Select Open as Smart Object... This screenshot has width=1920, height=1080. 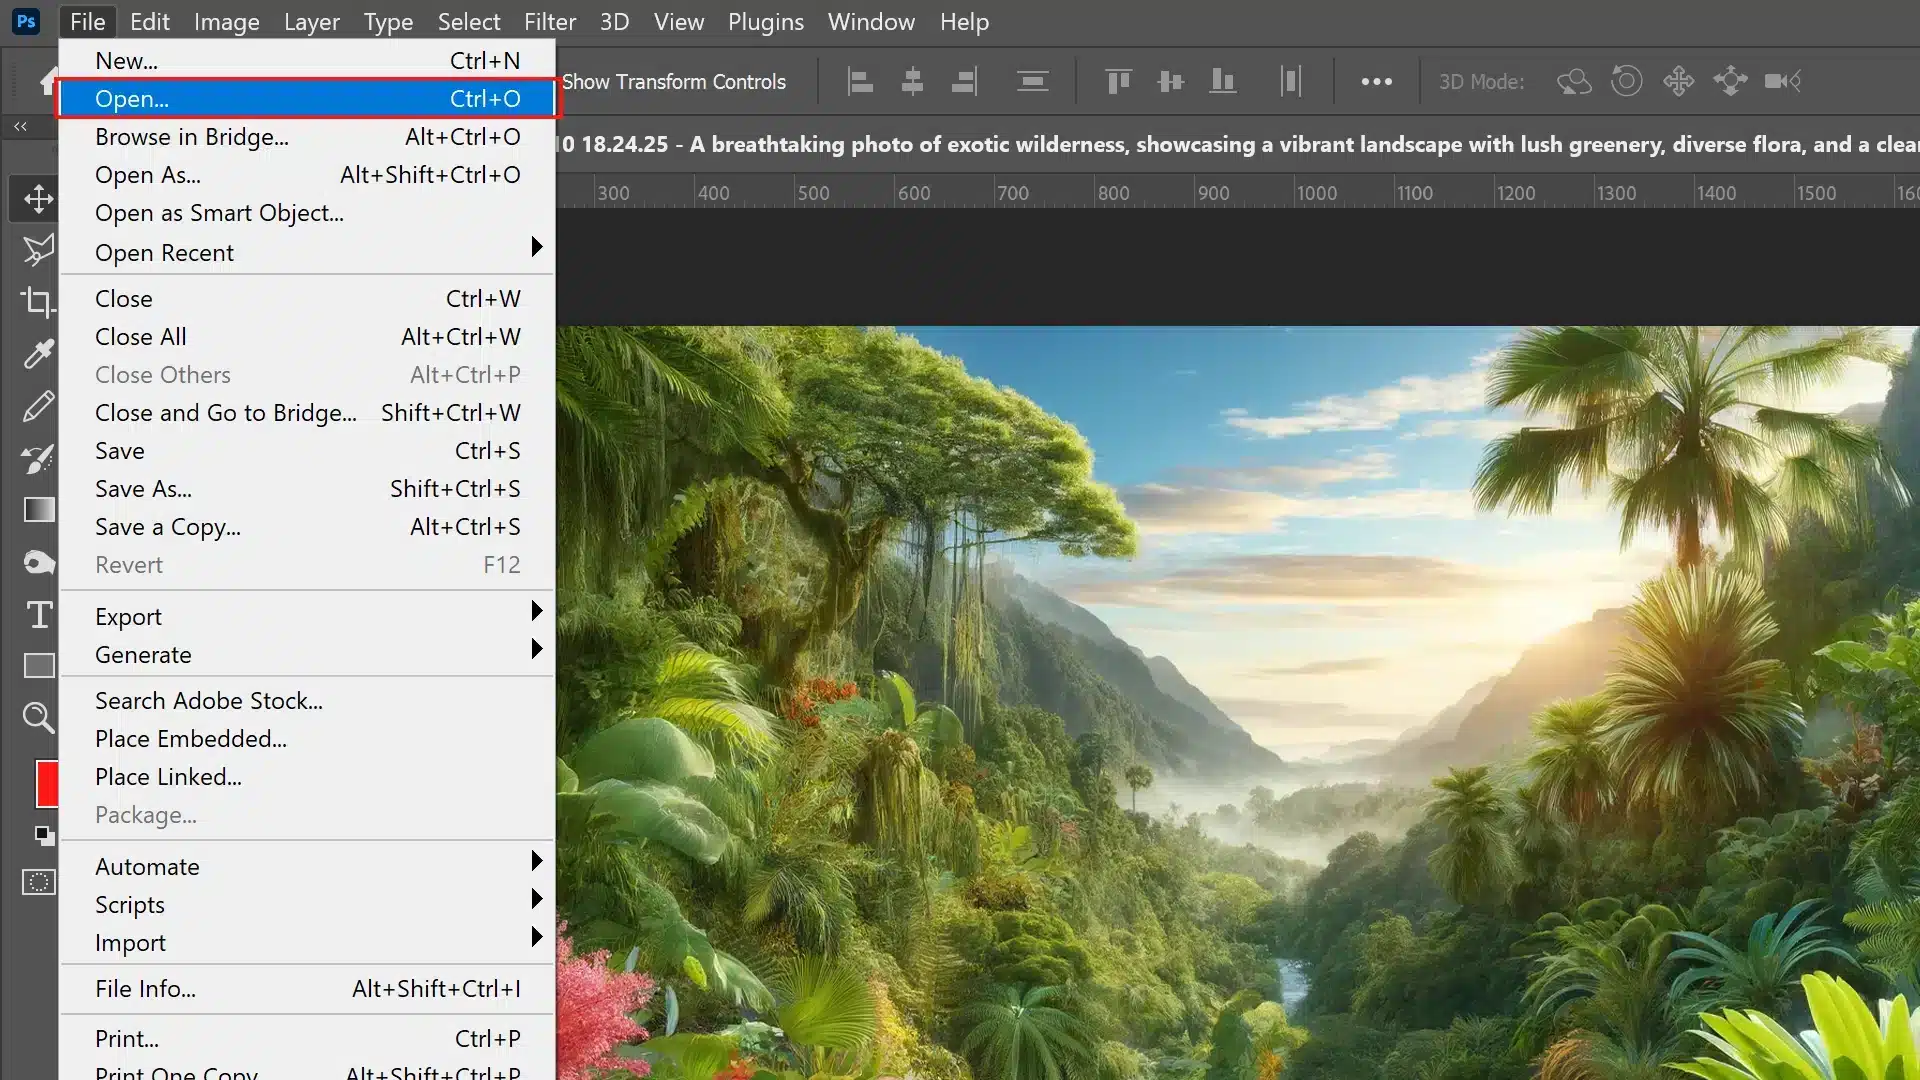click(307, 212)
